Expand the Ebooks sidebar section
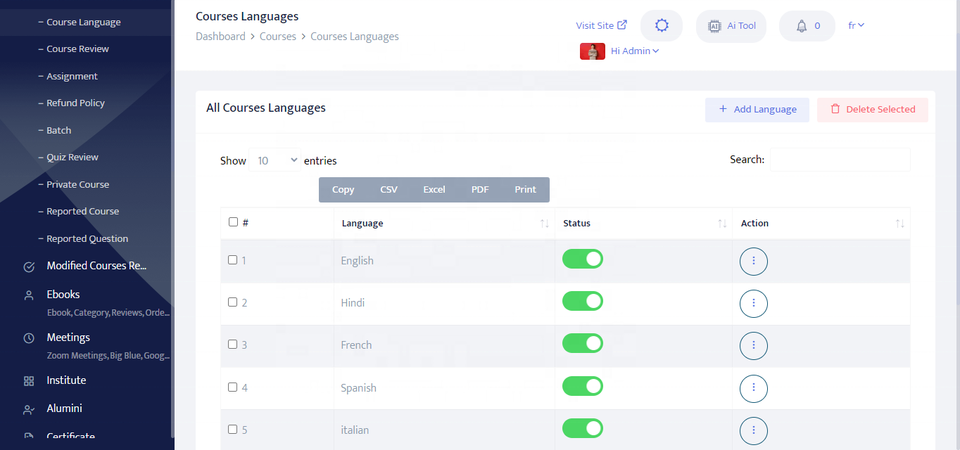This screenshot has width=960, height=450. pos(63,294)
